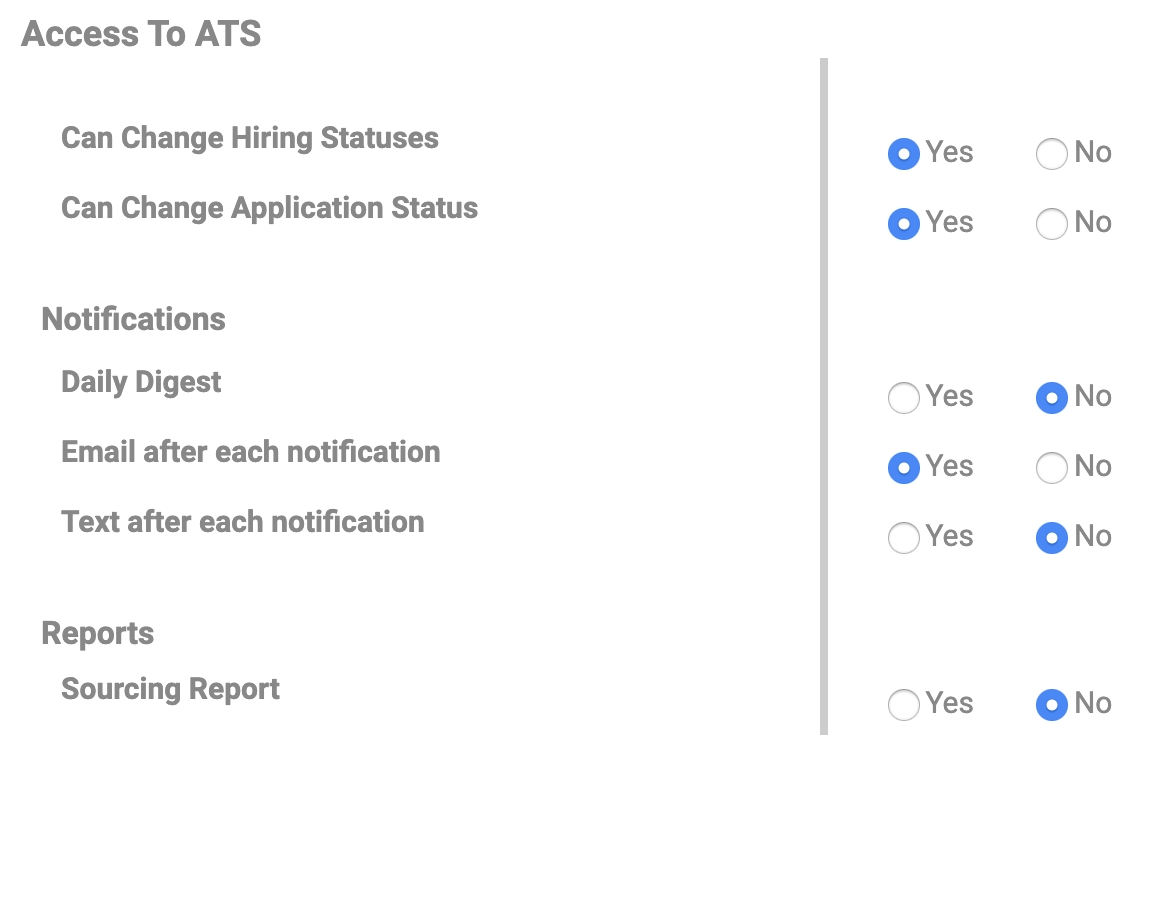The height and width of the screenshot is (904, 1164).
Task: Click the Text after each notification label
Action: coord(242,522)
